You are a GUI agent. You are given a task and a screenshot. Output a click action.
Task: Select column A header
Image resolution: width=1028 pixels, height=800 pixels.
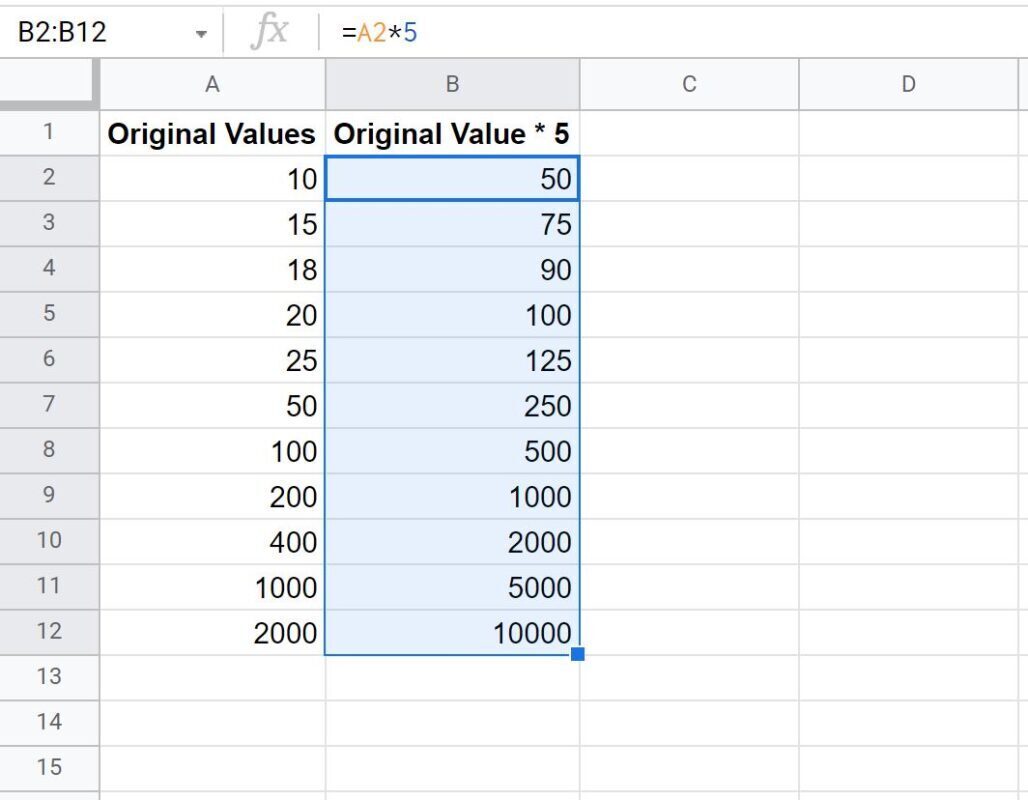[x=212, y=84]
